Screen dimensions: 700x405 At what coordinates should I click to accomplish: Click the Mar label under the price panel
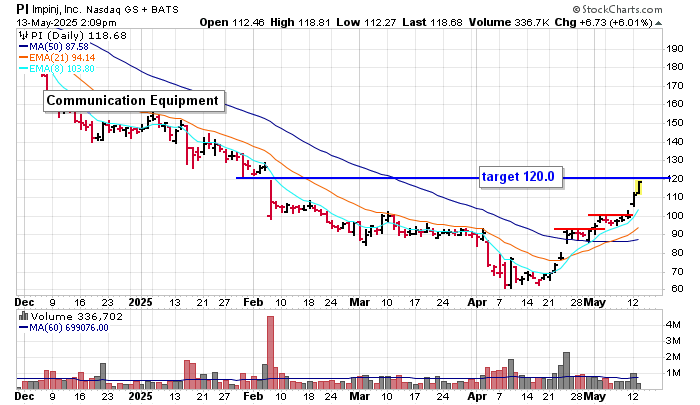[359, 302]
